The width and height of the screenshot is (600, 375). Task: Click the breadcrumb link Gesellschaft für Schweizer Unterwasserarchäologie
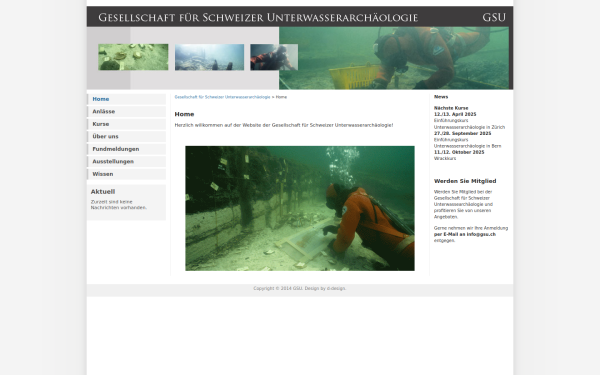click(222, 97)
